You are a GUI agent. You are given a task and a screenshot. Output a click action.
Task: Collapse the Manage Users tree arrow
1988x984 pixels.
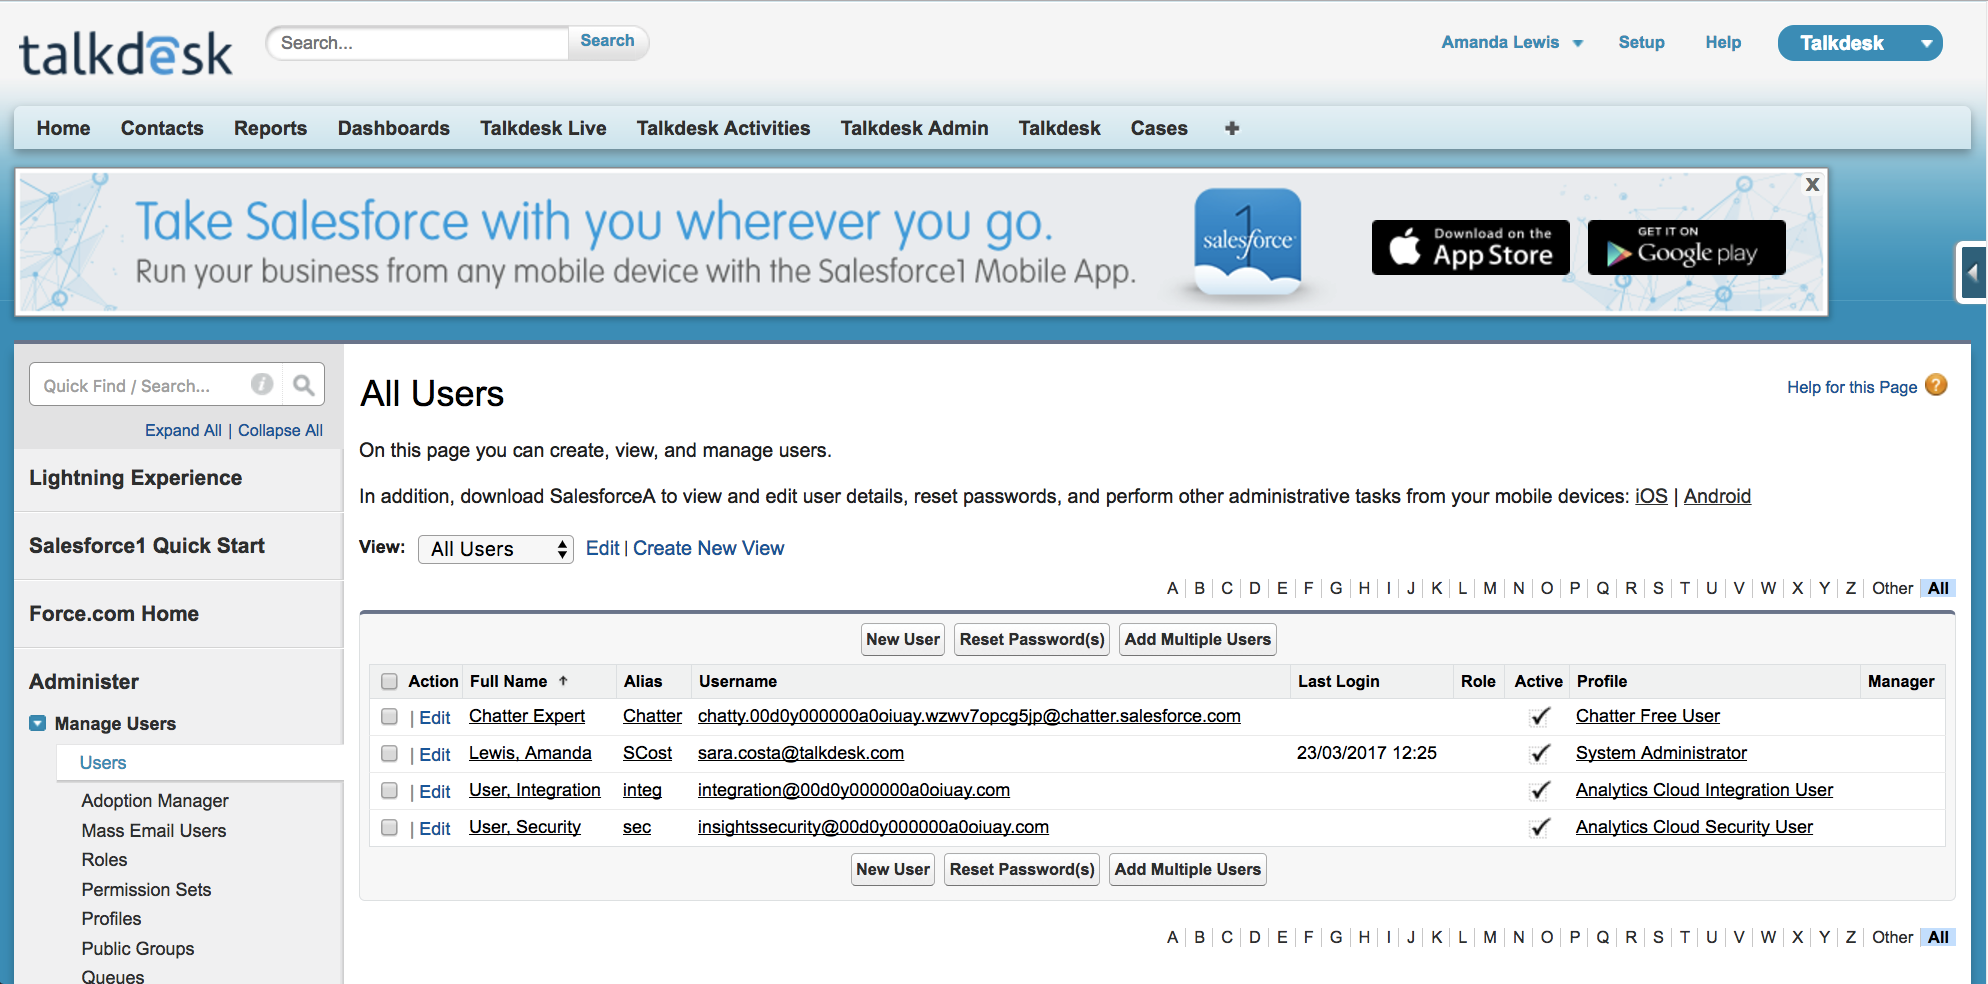[x=38, y=723]
